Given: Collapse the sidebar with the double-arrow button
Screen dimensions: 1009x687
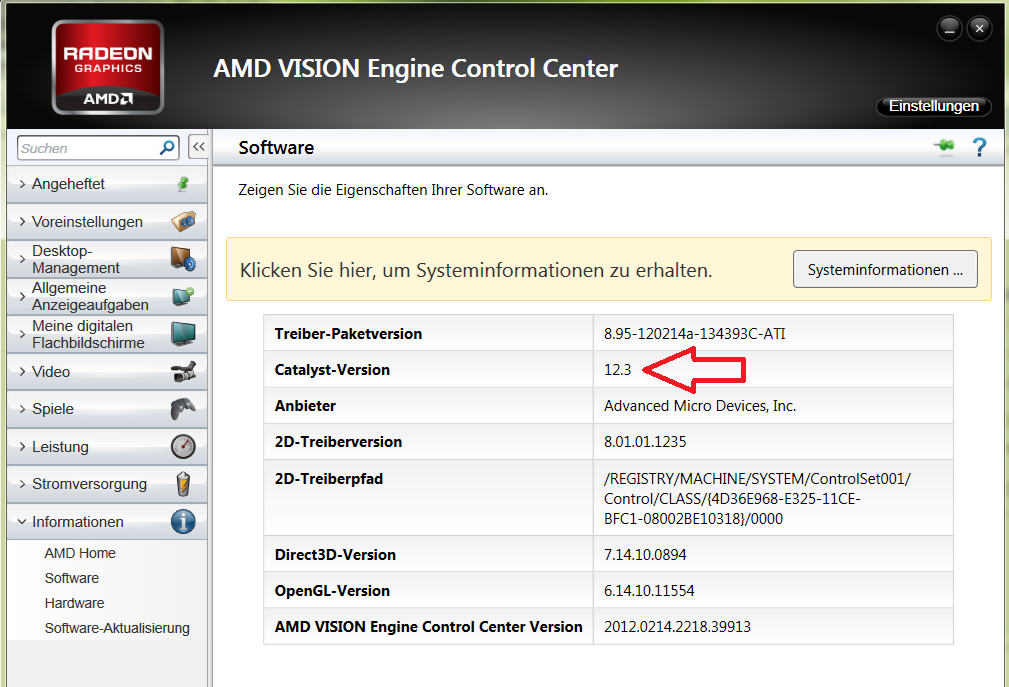Looking at the screenshot, I should pos(198,147).
